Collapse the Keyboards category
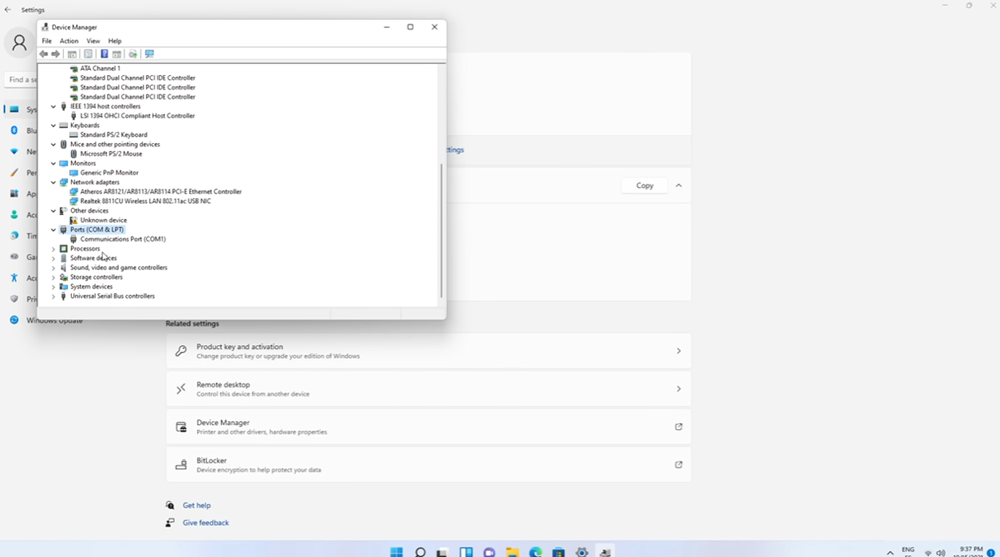Screen dimensions: 1000x557 [x=54, y=126]
